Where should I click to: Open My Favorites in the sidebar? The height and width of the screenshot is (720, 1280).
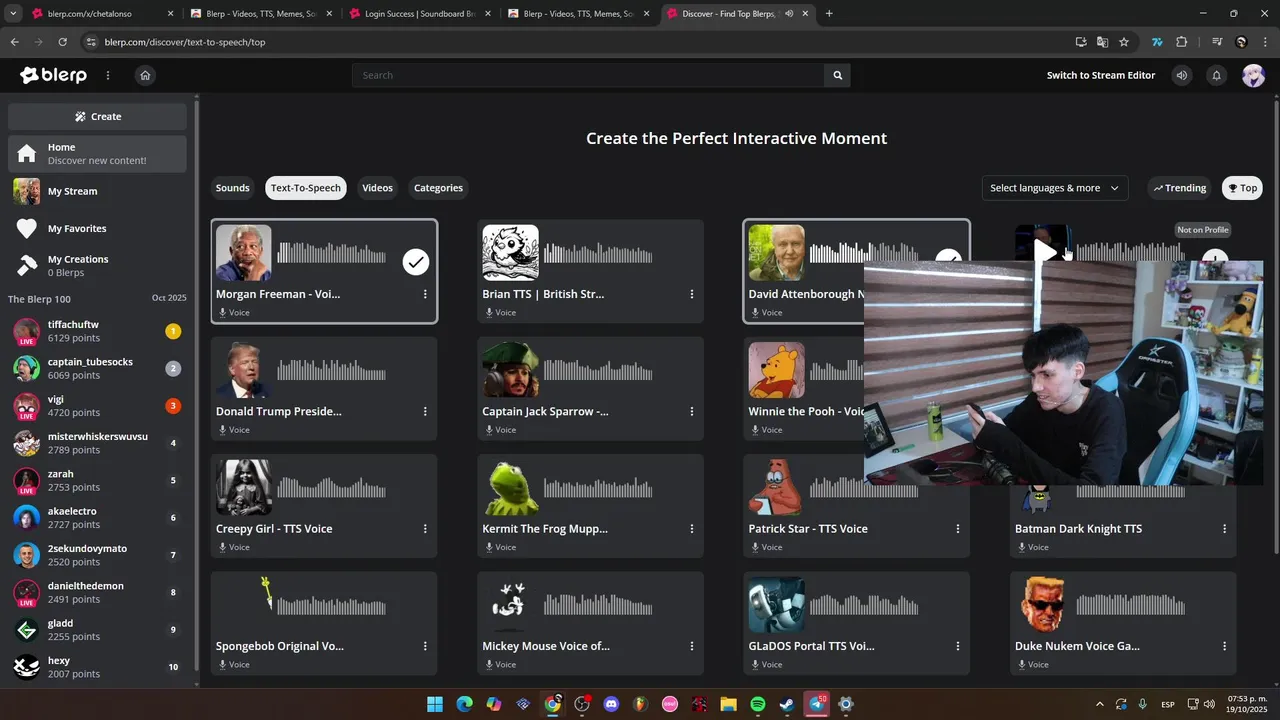(x=97, y=229)
